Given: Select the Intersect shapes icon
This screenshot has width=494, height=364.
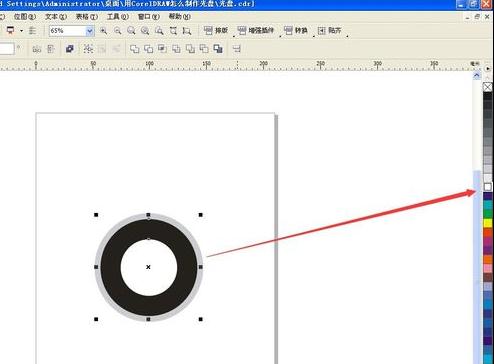Looking at the screenshot, I should tap(162, 49).
